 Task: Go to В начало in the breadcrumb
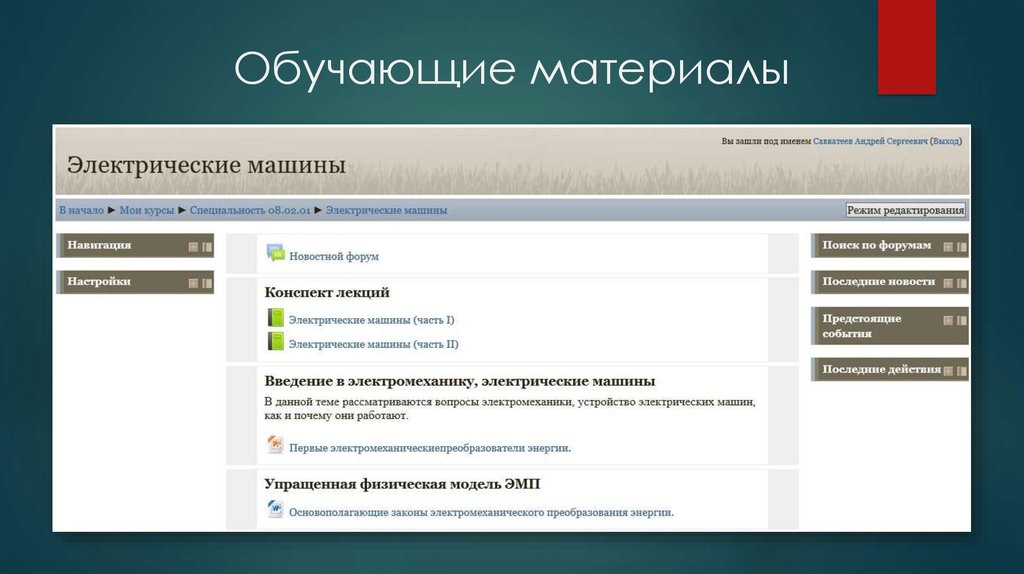click(x=82, y=210)
